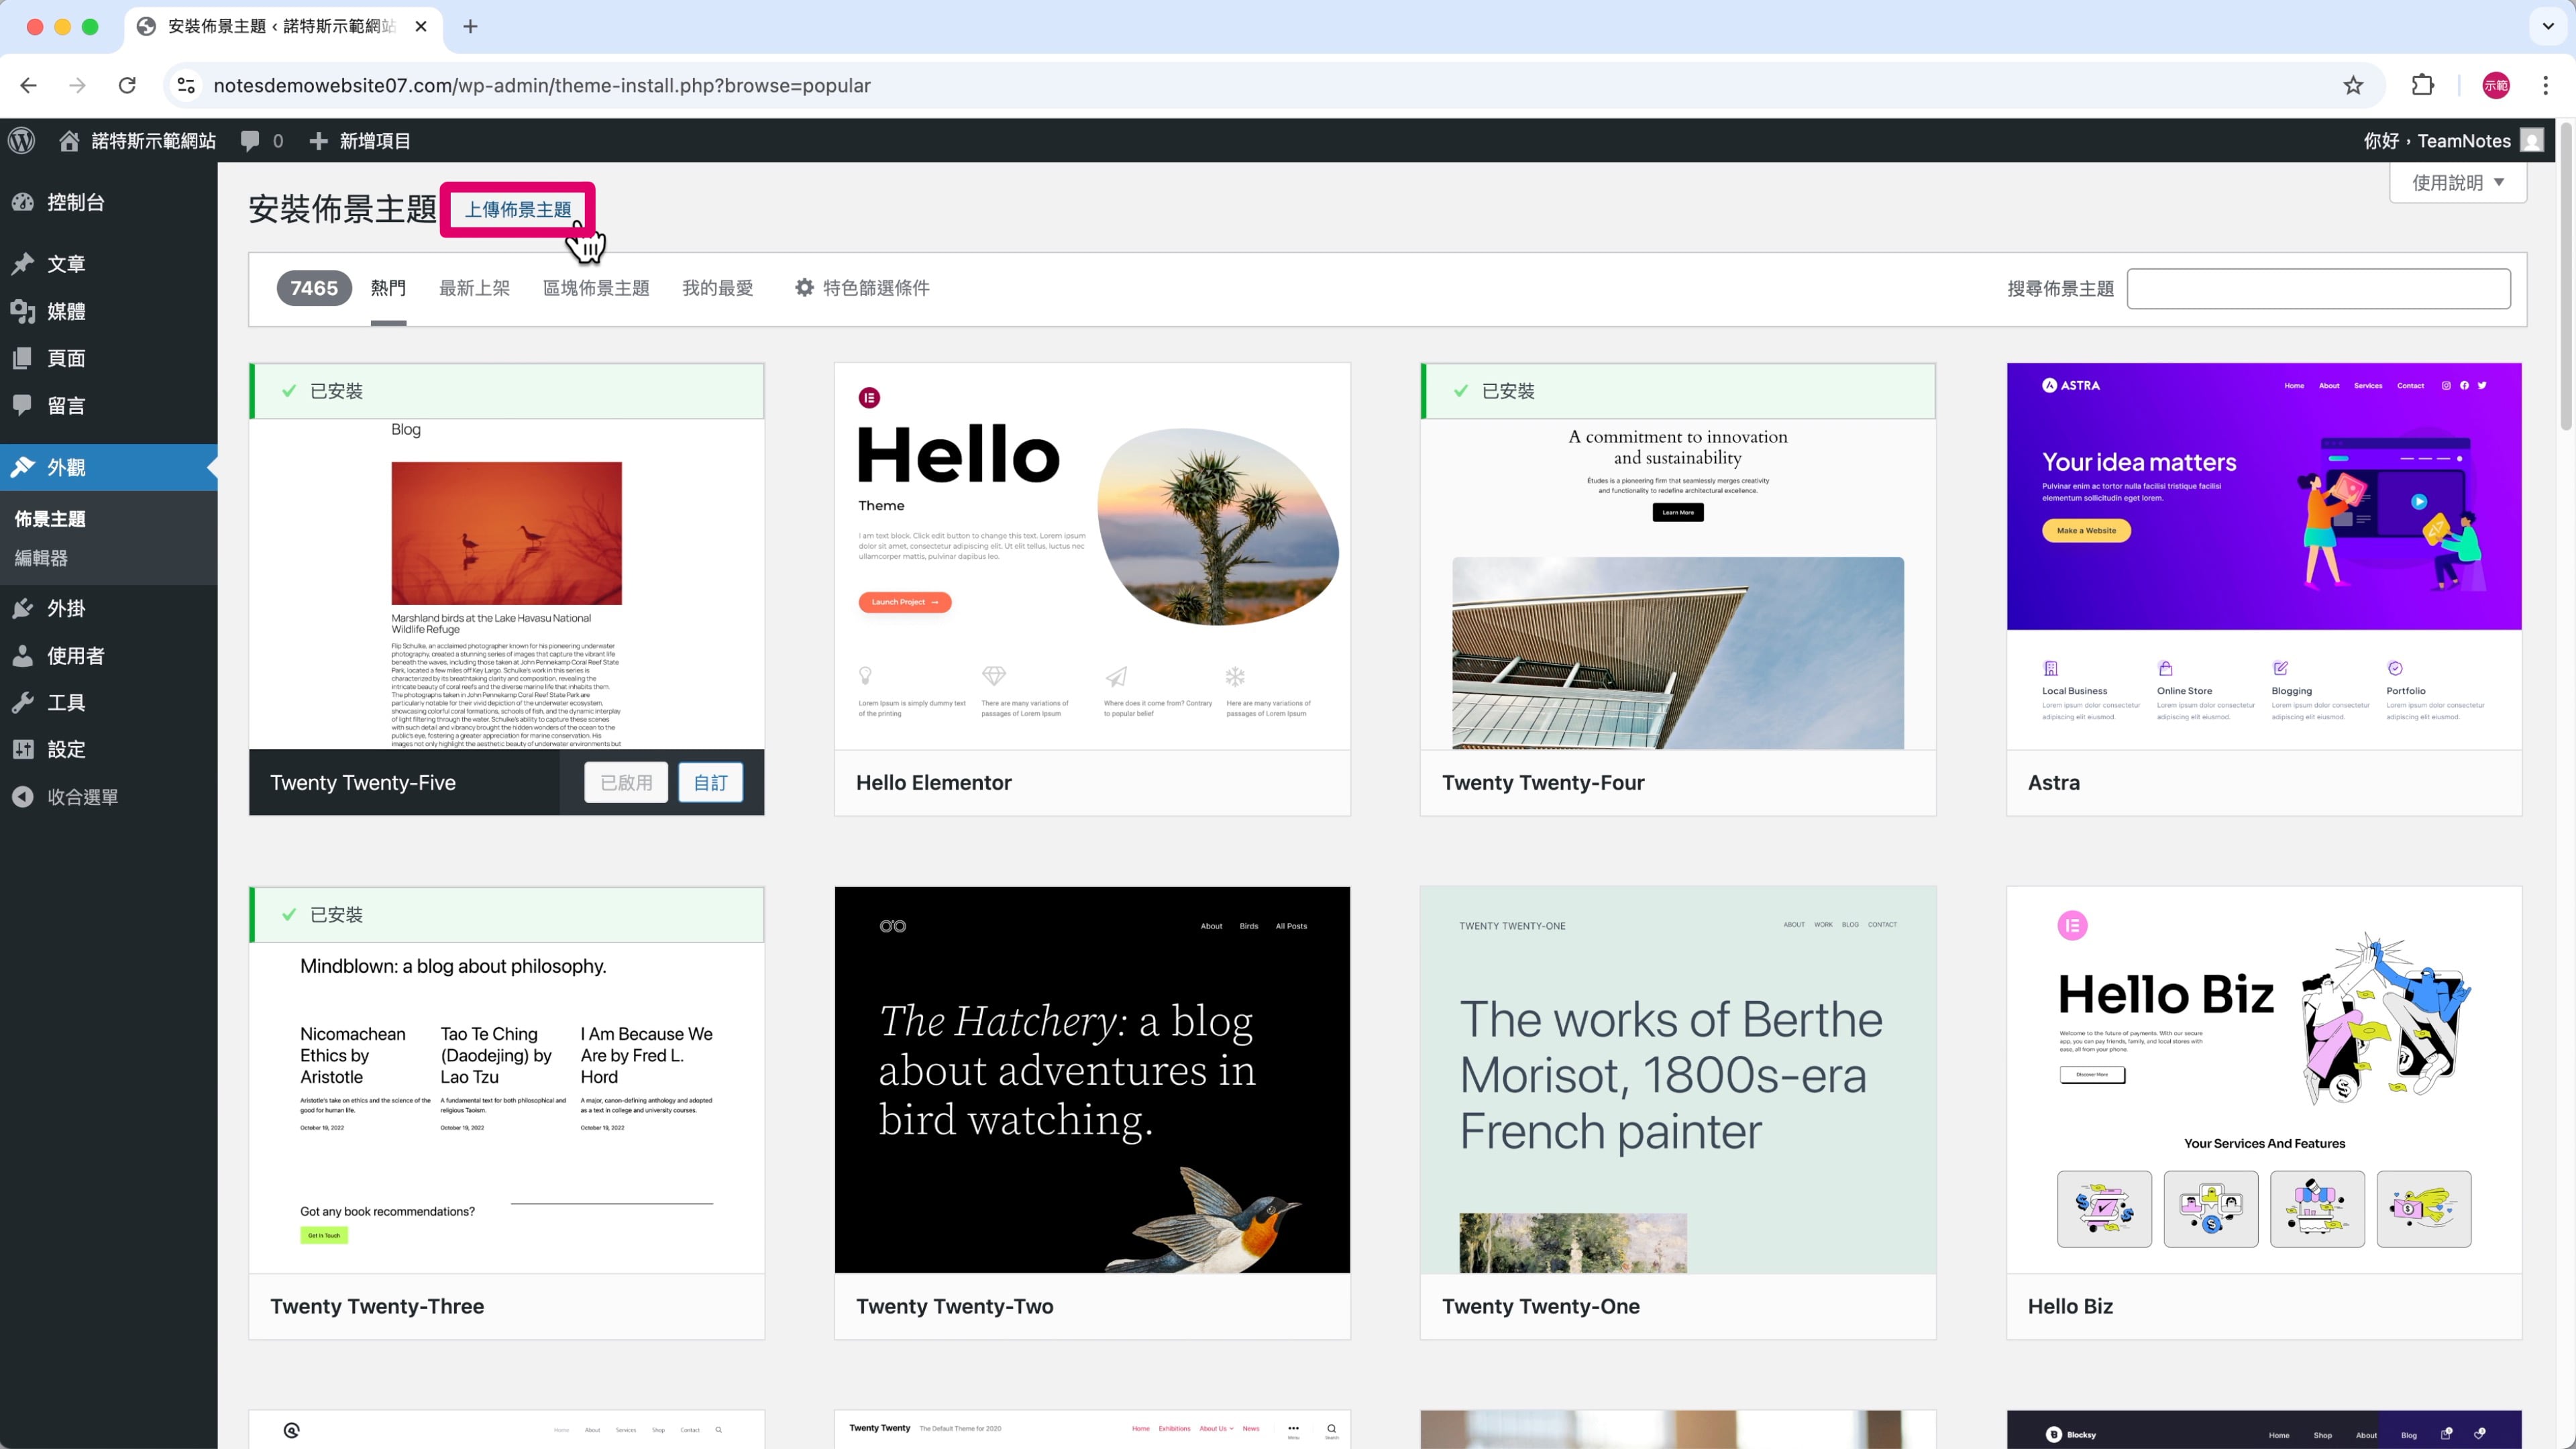Open the 外掛 plugins menu
This screenshot has width=2576, height=1449.
(x=66, y=608)
